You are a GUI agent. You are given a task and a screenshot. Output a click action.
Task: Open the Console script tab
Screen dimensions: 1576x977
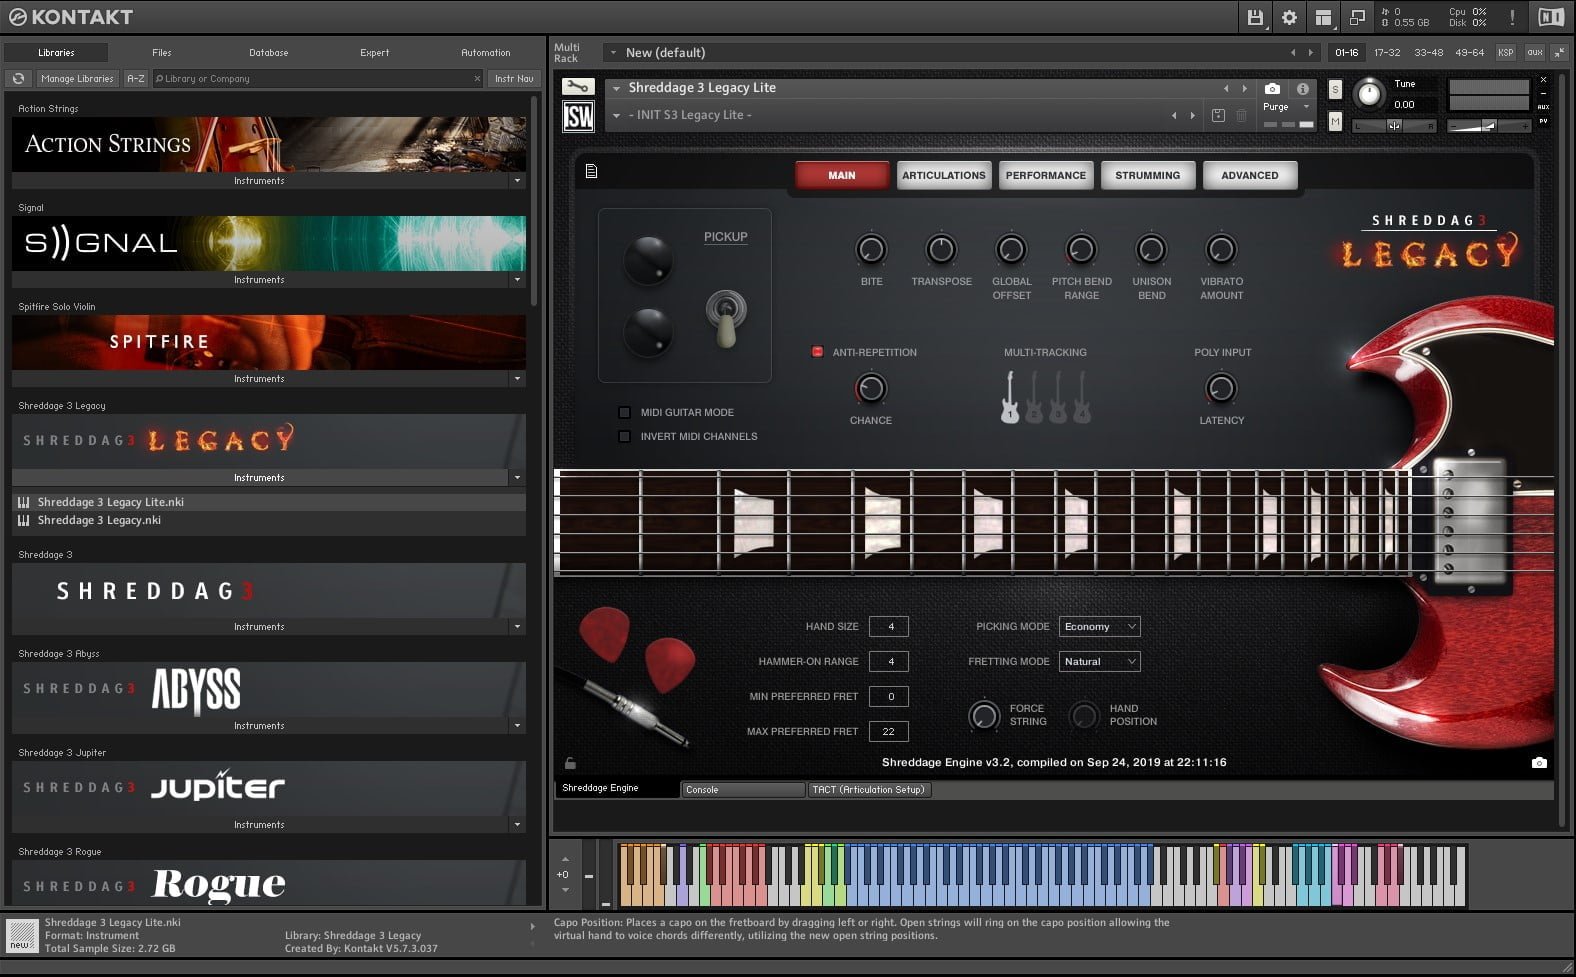click(x=743, y=790)
